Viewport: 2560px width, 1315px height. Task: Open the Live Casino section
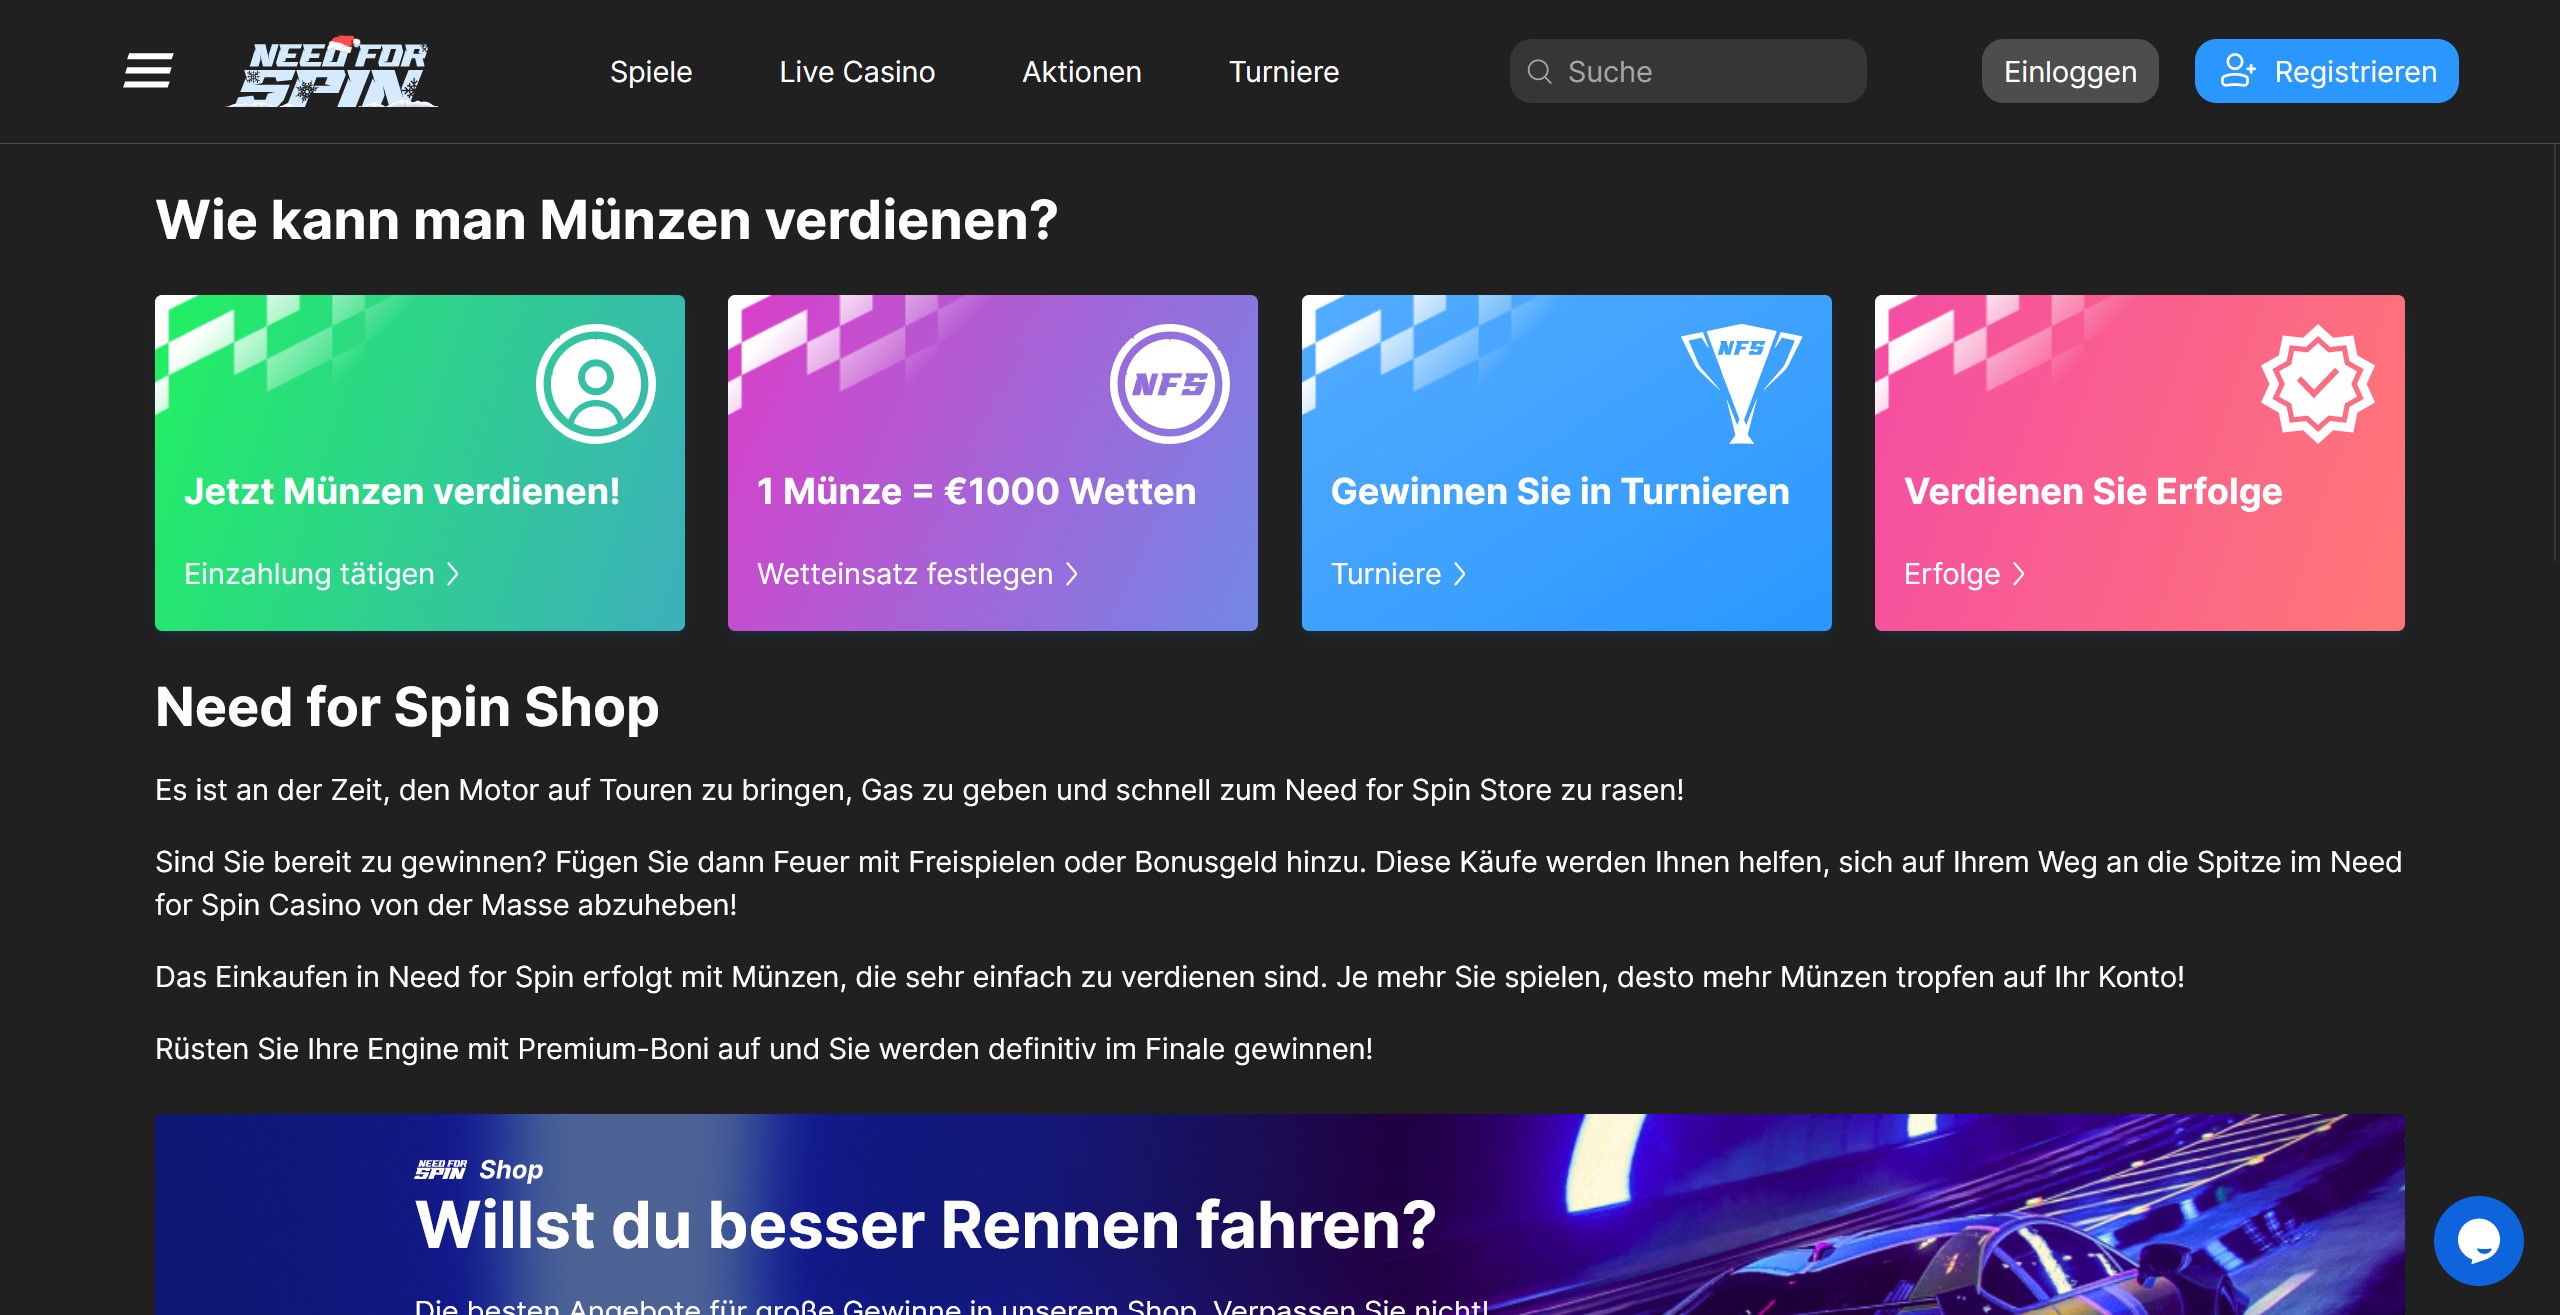pyautogui.click(x=857, y=72)
